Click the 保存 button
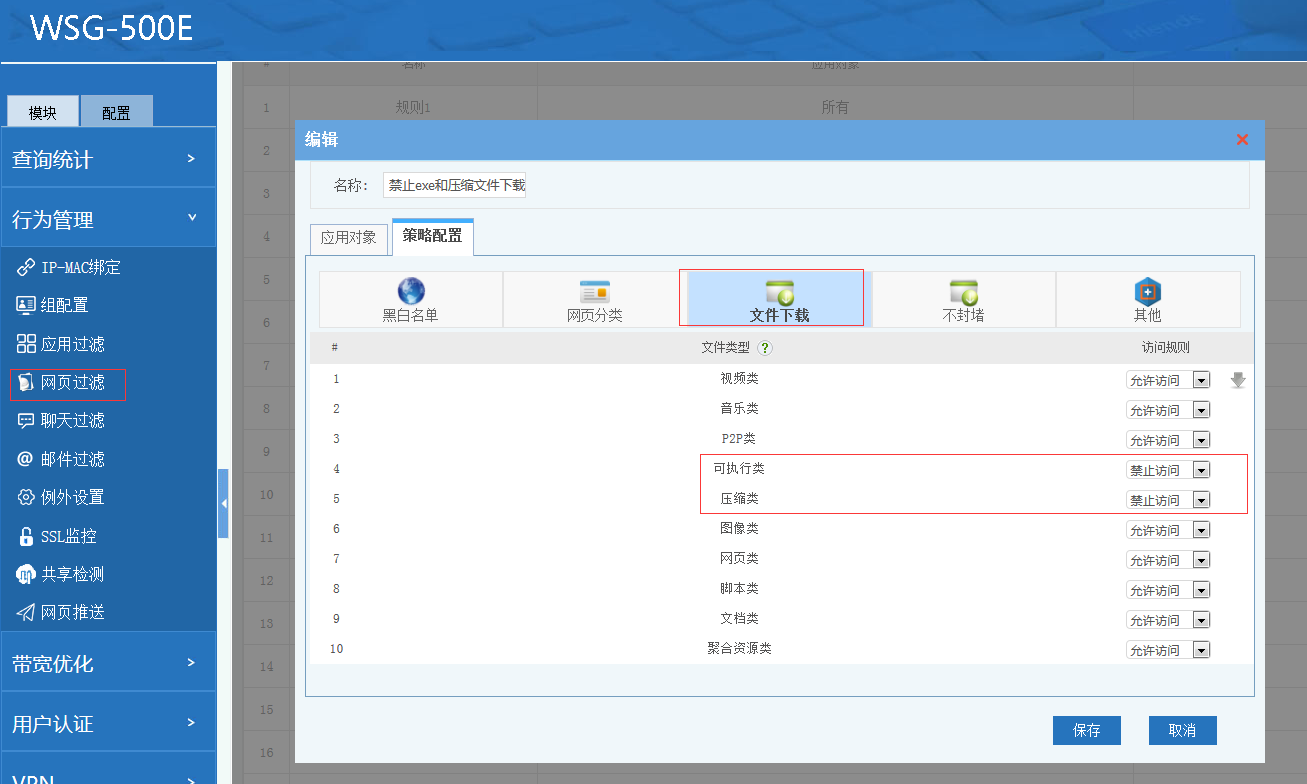The image size is (1307, 784). [x=1086, y=730]
